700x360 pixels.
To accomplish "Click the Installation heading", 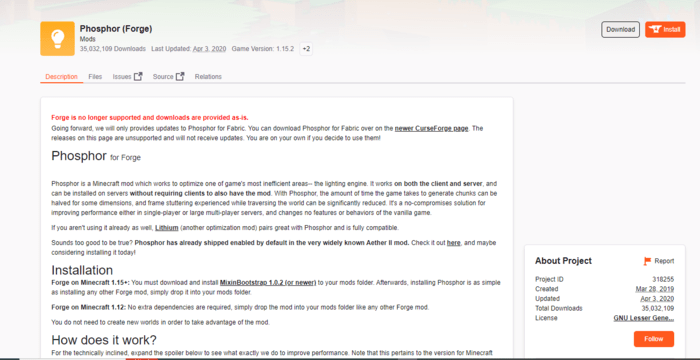I will (82, 270).
